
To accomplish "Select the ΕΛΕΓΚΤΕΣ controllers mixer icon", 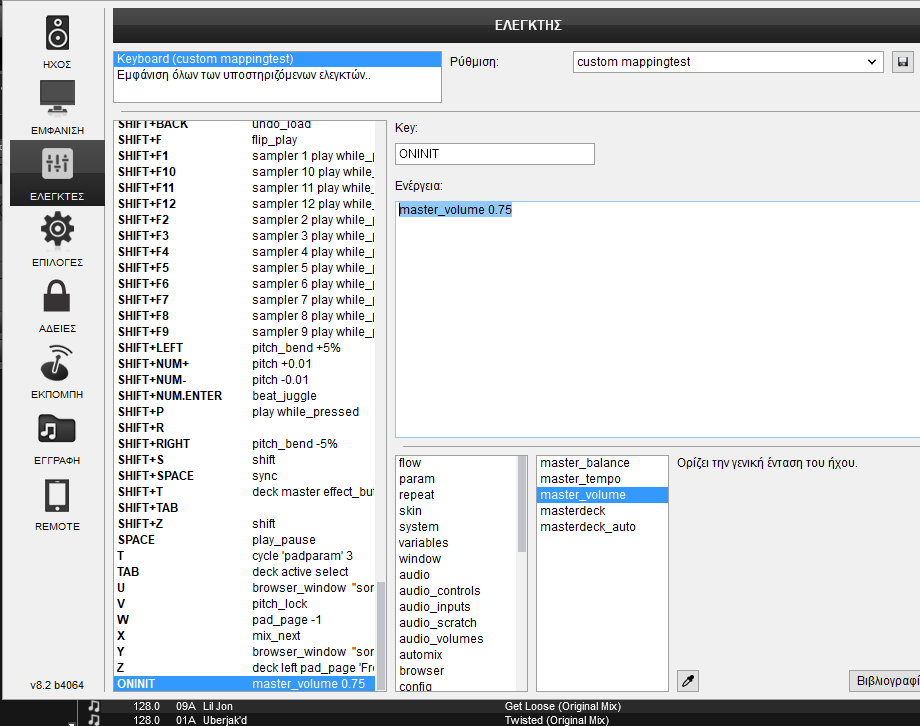I will pos(57,164).
